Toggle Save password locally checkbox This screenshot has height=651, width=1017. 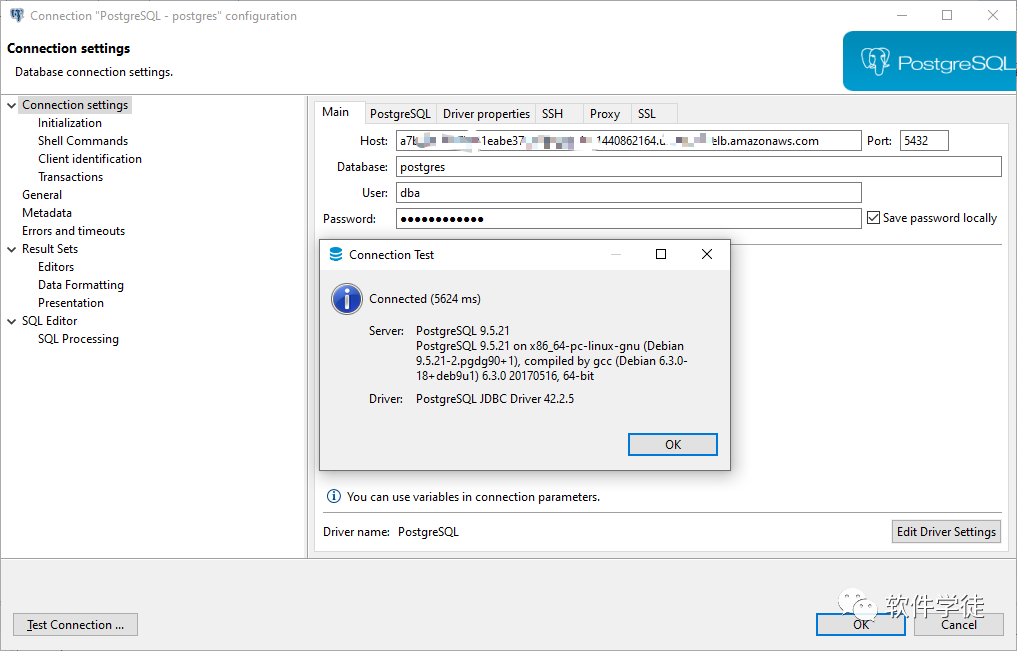point(874,218)
